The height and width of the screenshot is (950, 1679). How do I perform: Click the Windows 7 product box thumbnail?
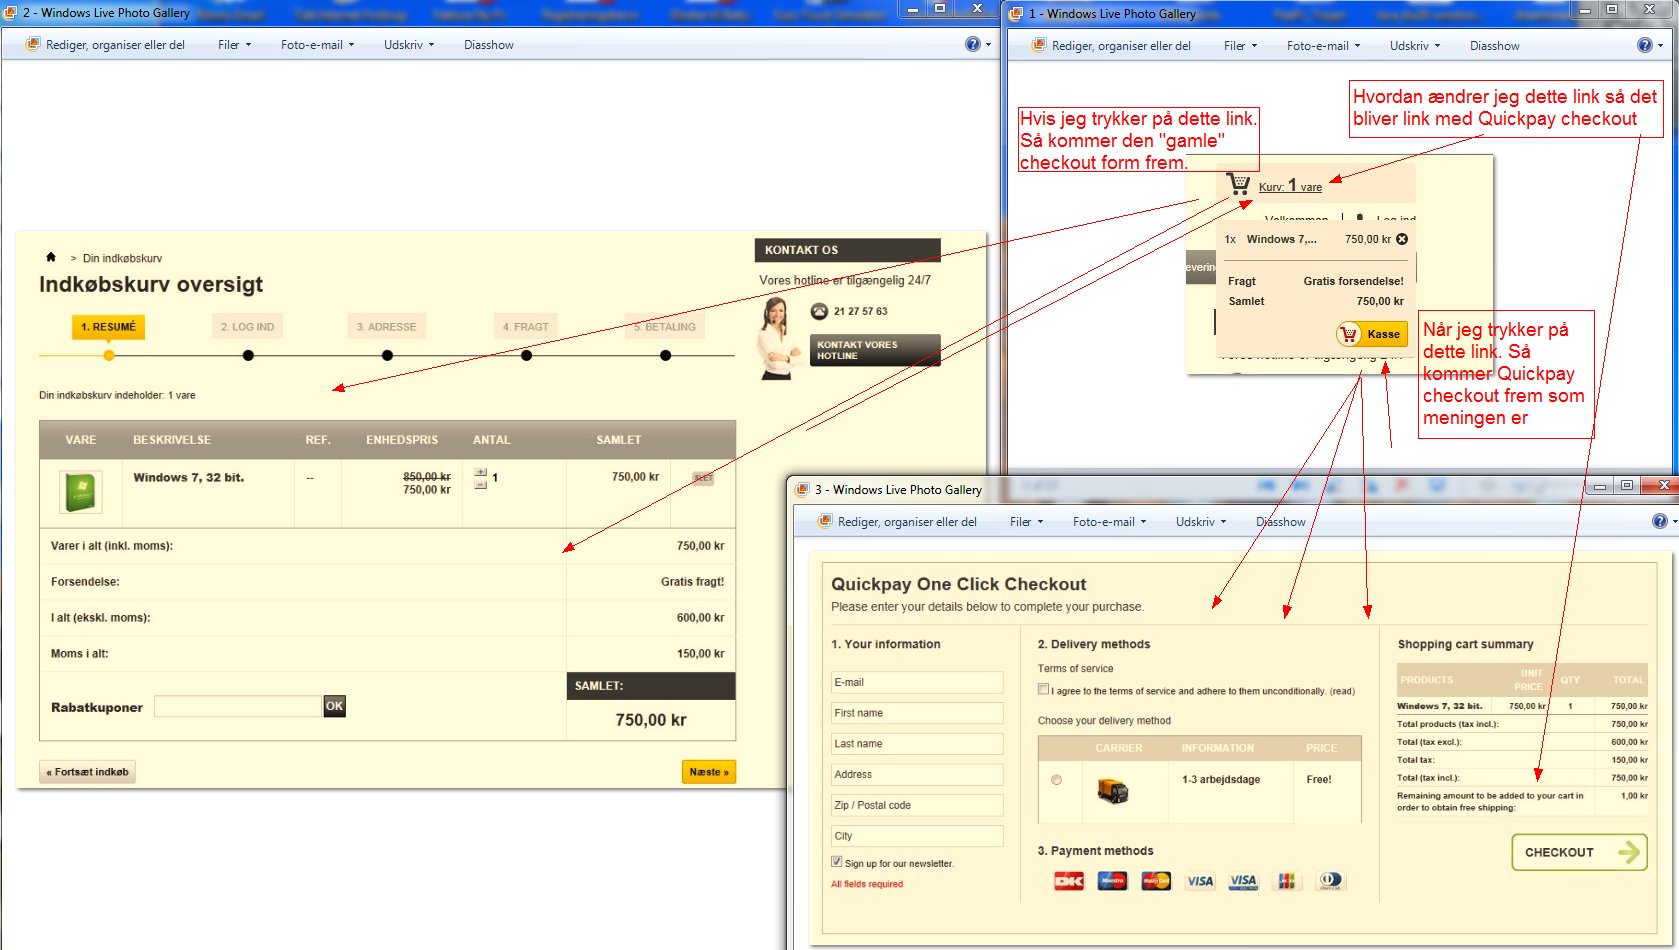click(81, 492)
